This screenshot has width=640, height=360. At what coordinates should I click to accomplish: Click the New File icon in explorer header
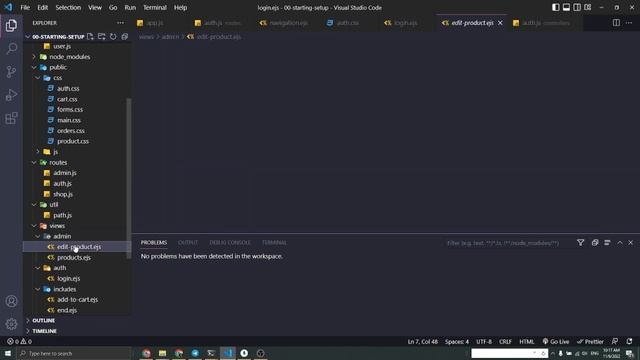[90, 37]
